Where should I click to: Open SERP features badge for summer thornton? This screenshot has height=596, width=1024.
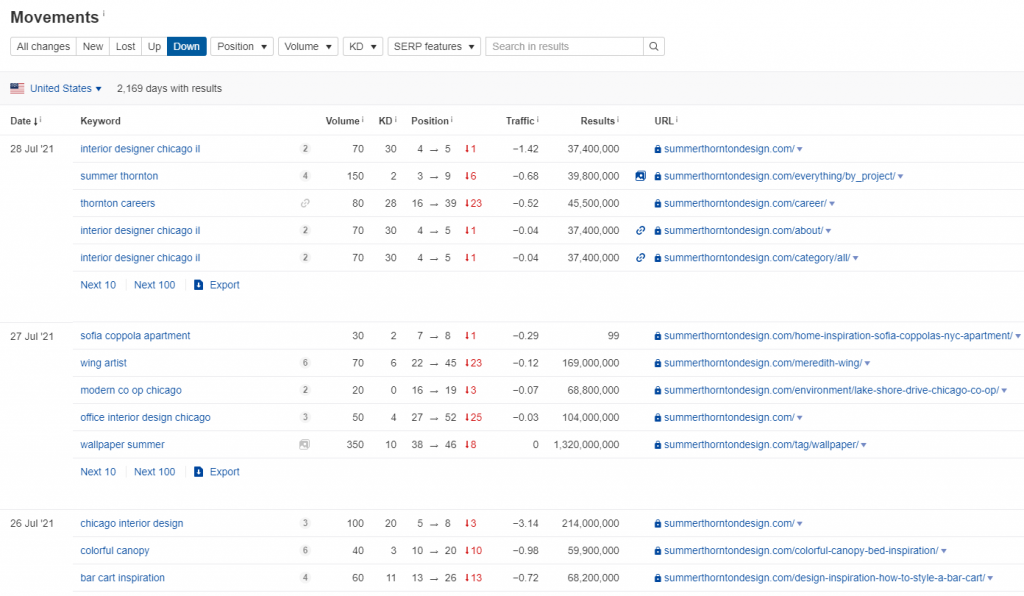[x=305, y=176]
